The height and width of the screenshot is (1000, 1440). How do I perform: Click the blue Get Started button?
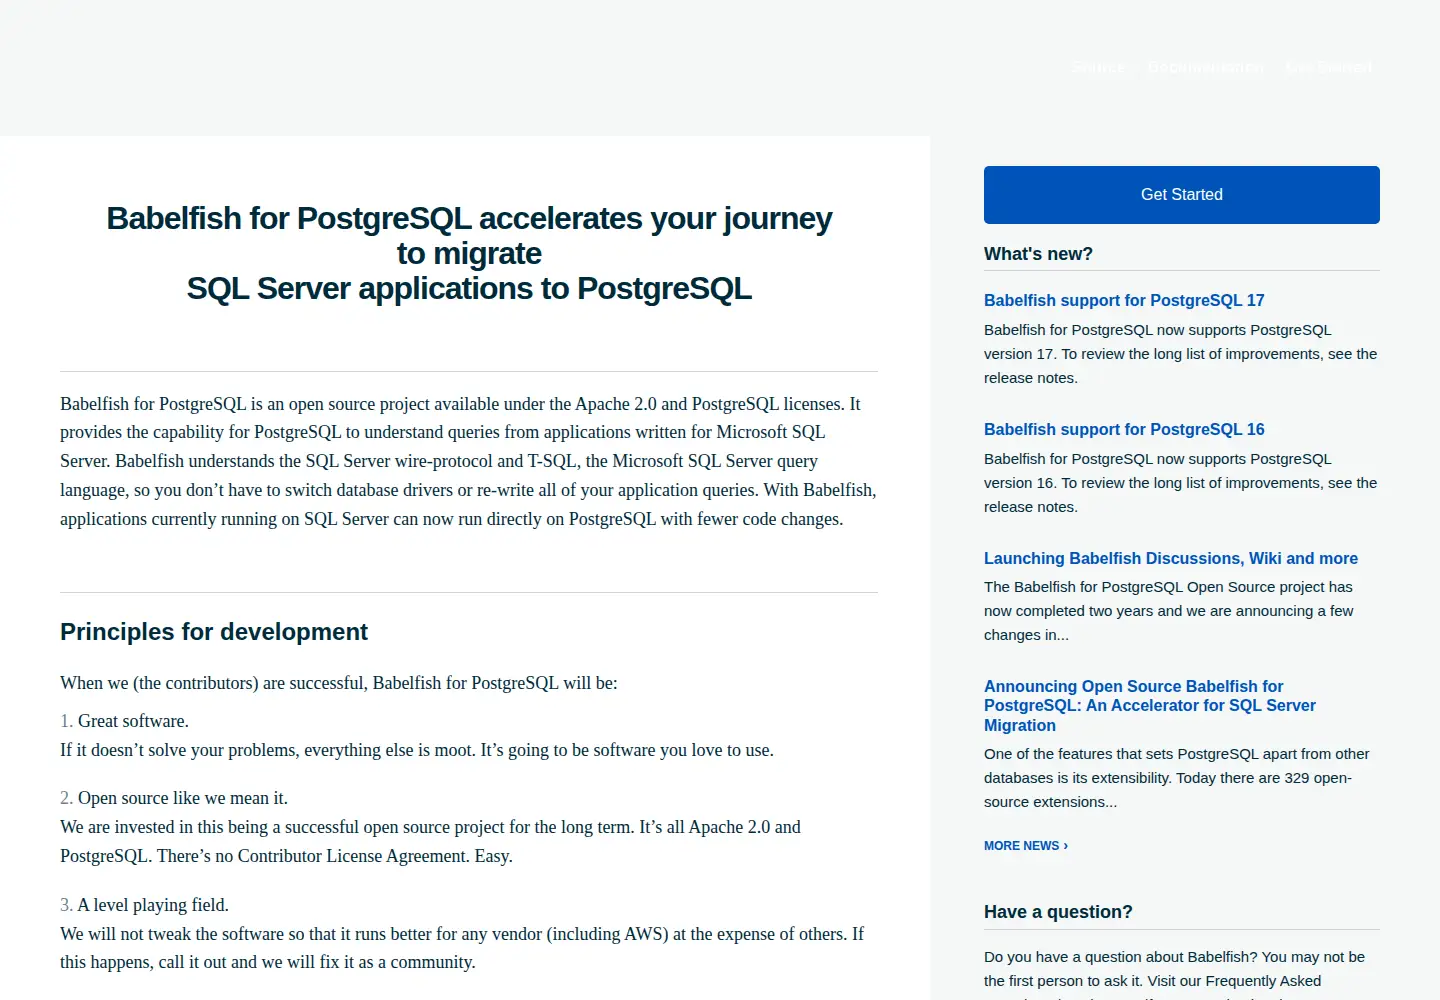coord(1181,195)
